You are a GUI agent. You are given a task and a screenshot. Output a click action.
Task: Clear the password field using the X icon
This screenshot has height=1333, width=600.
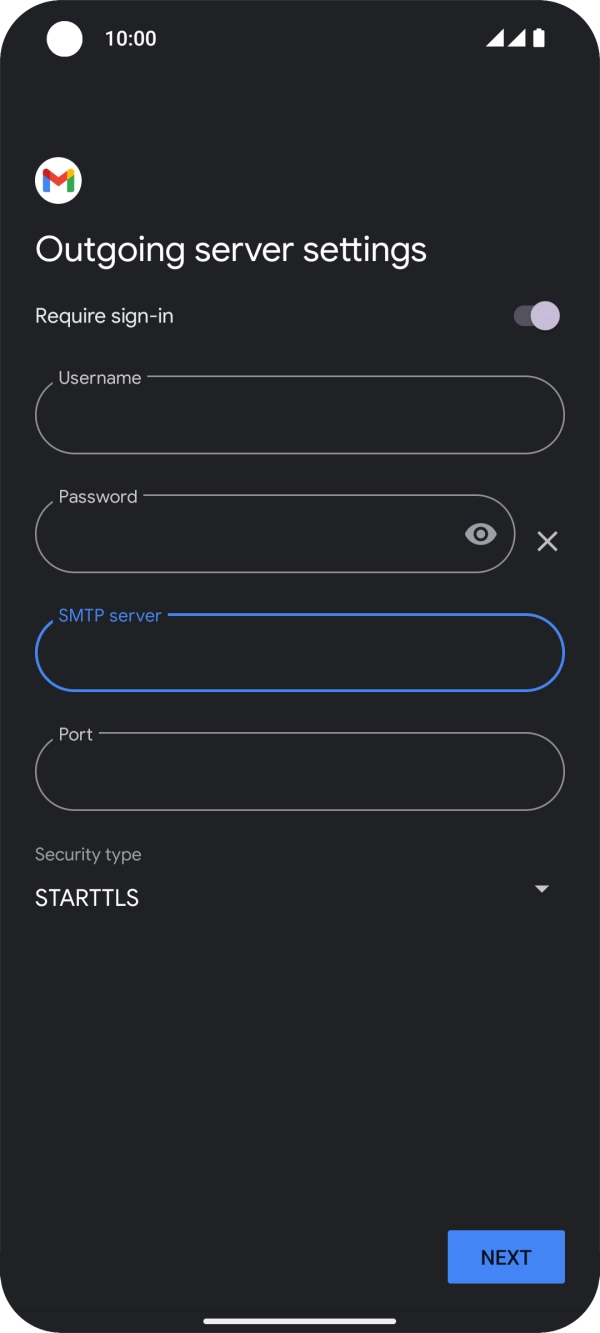click(x=547, y=541)
